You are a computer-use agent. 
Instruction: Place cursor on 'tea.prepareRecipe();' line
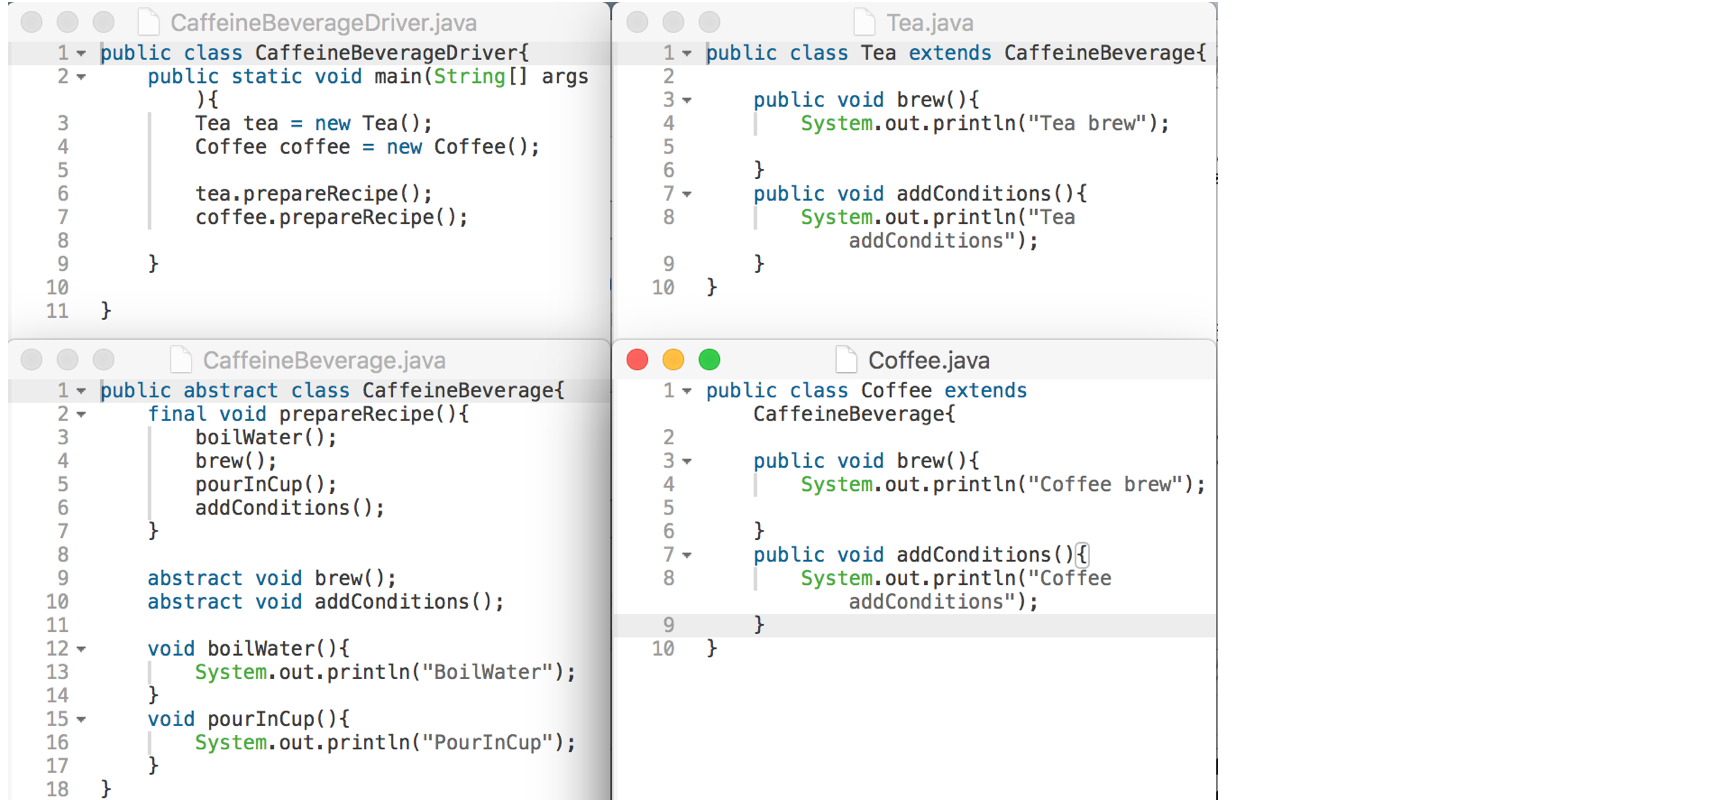(x=314, y=194)
